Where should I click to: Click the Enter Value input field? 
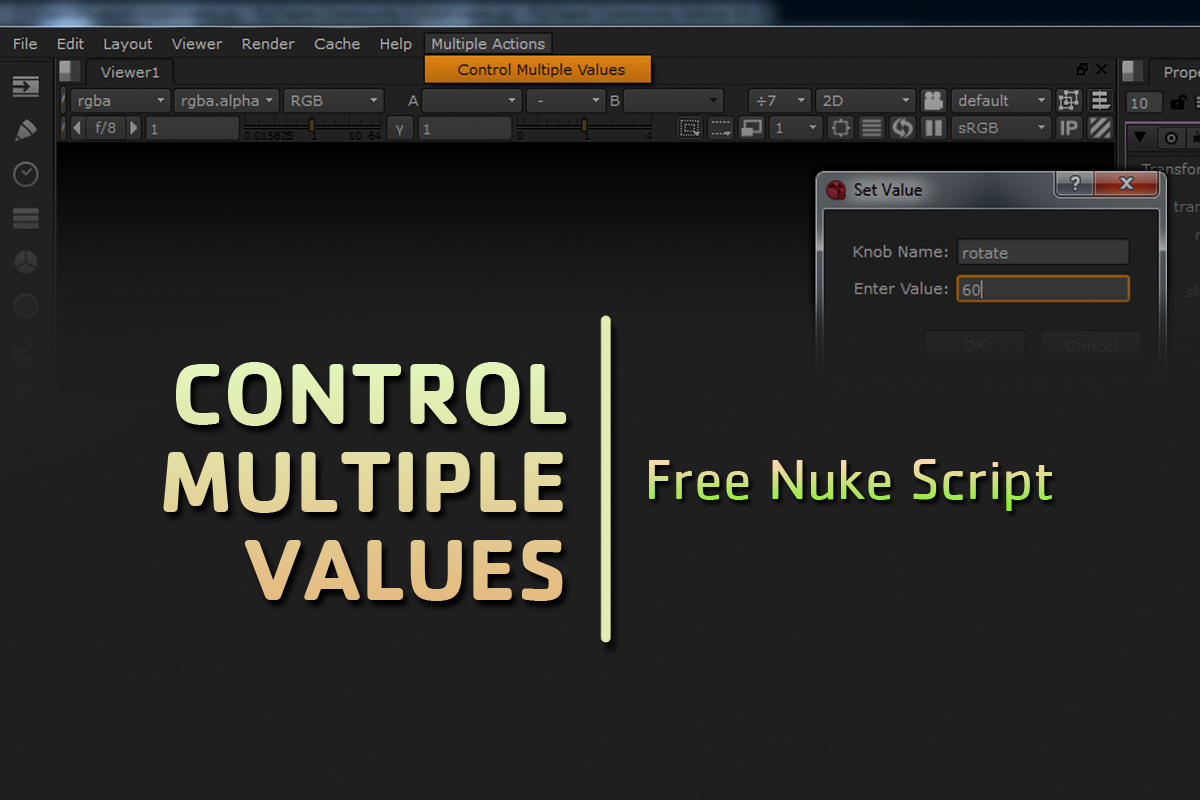pos(1043,289)
